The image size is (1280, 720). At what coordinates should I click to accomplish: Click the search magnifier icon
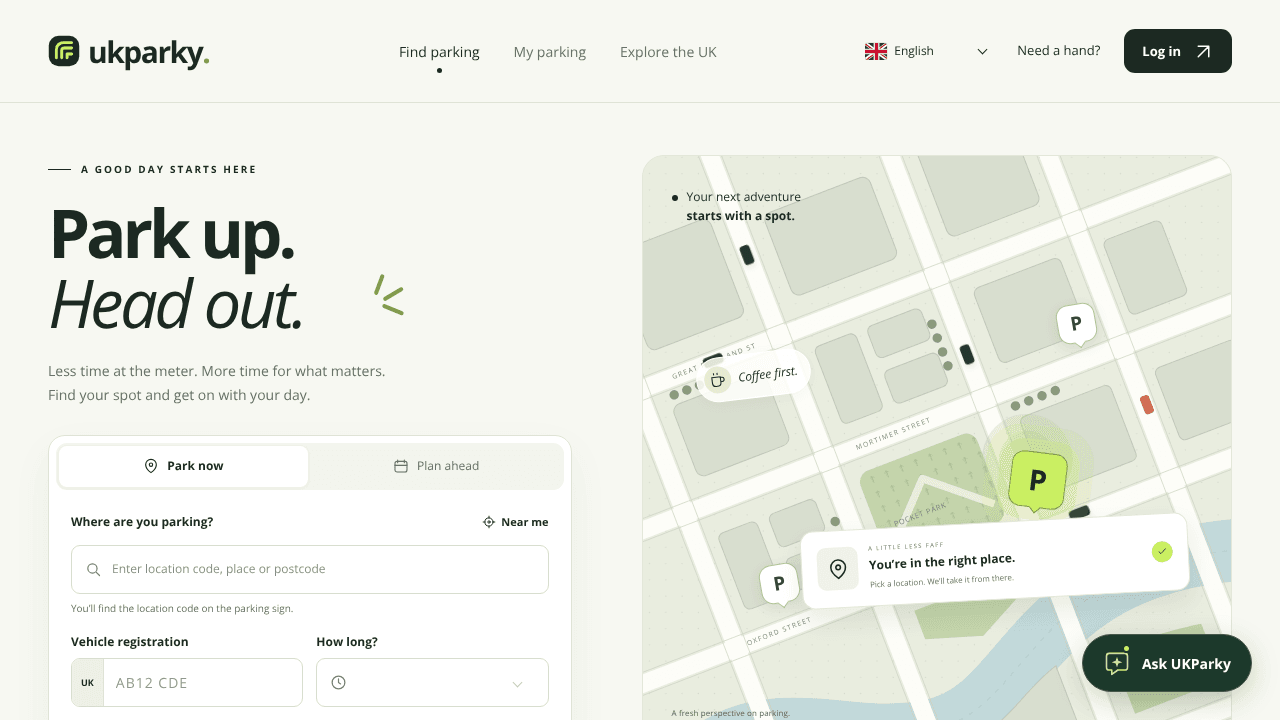point(93,570)
